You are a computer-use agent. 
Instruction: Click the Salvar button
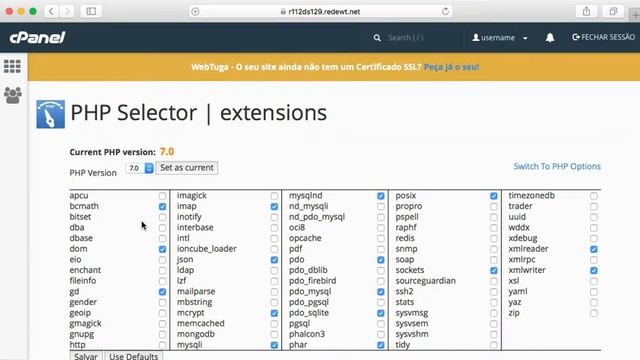(x=86, y=356)
